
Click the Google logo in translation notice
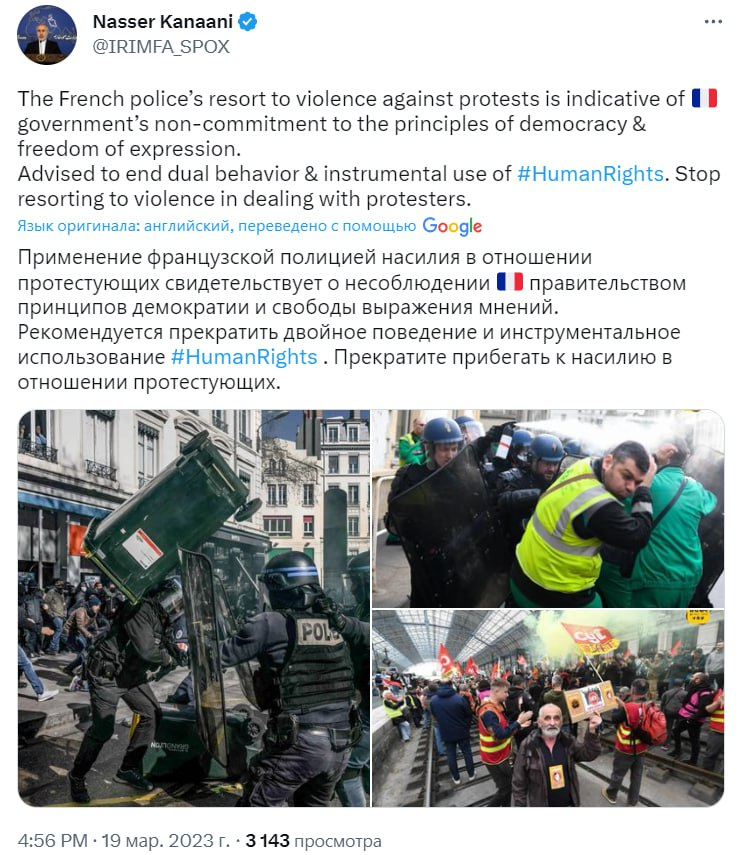tap(452, 226)
